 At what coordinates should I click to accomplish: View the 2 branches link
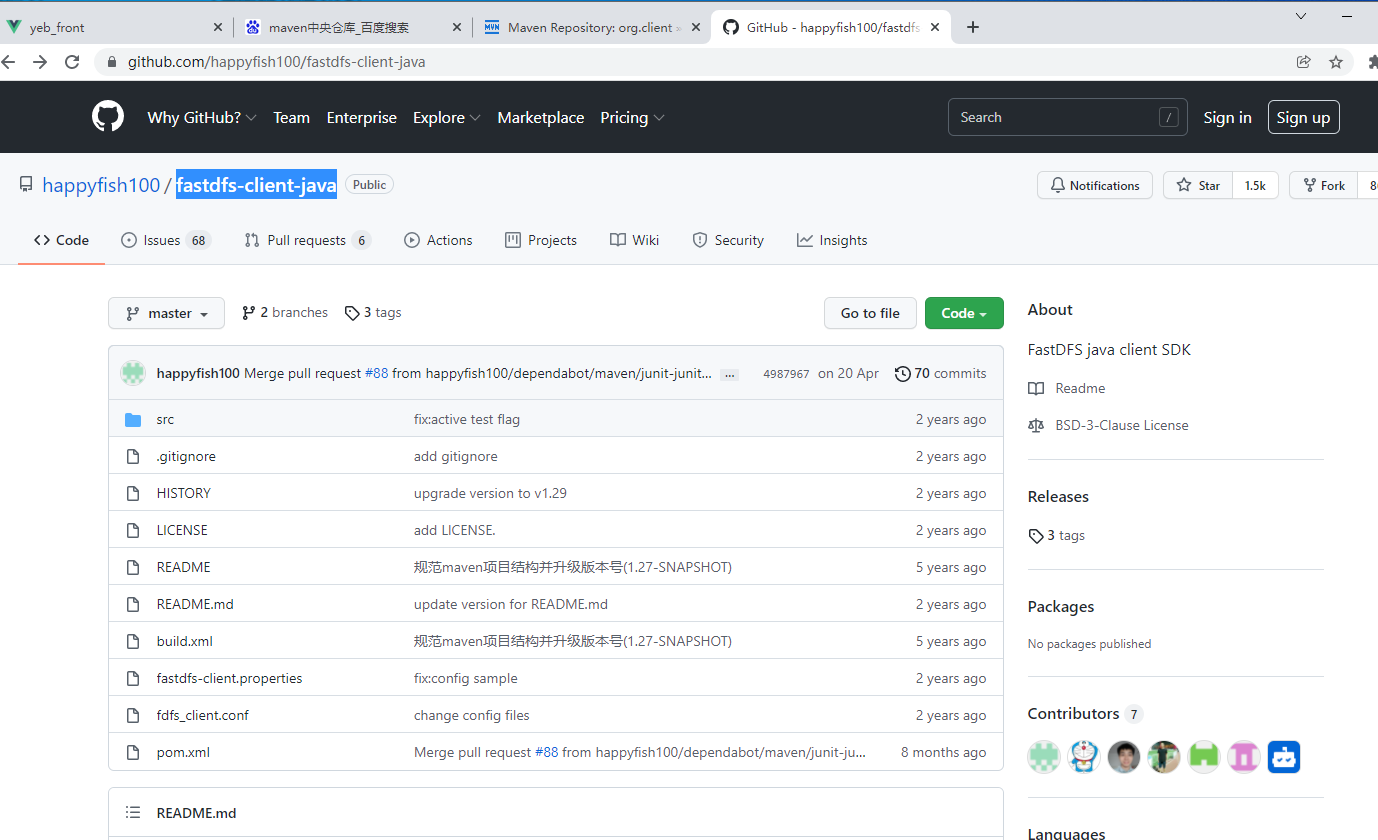coord(285,313)
